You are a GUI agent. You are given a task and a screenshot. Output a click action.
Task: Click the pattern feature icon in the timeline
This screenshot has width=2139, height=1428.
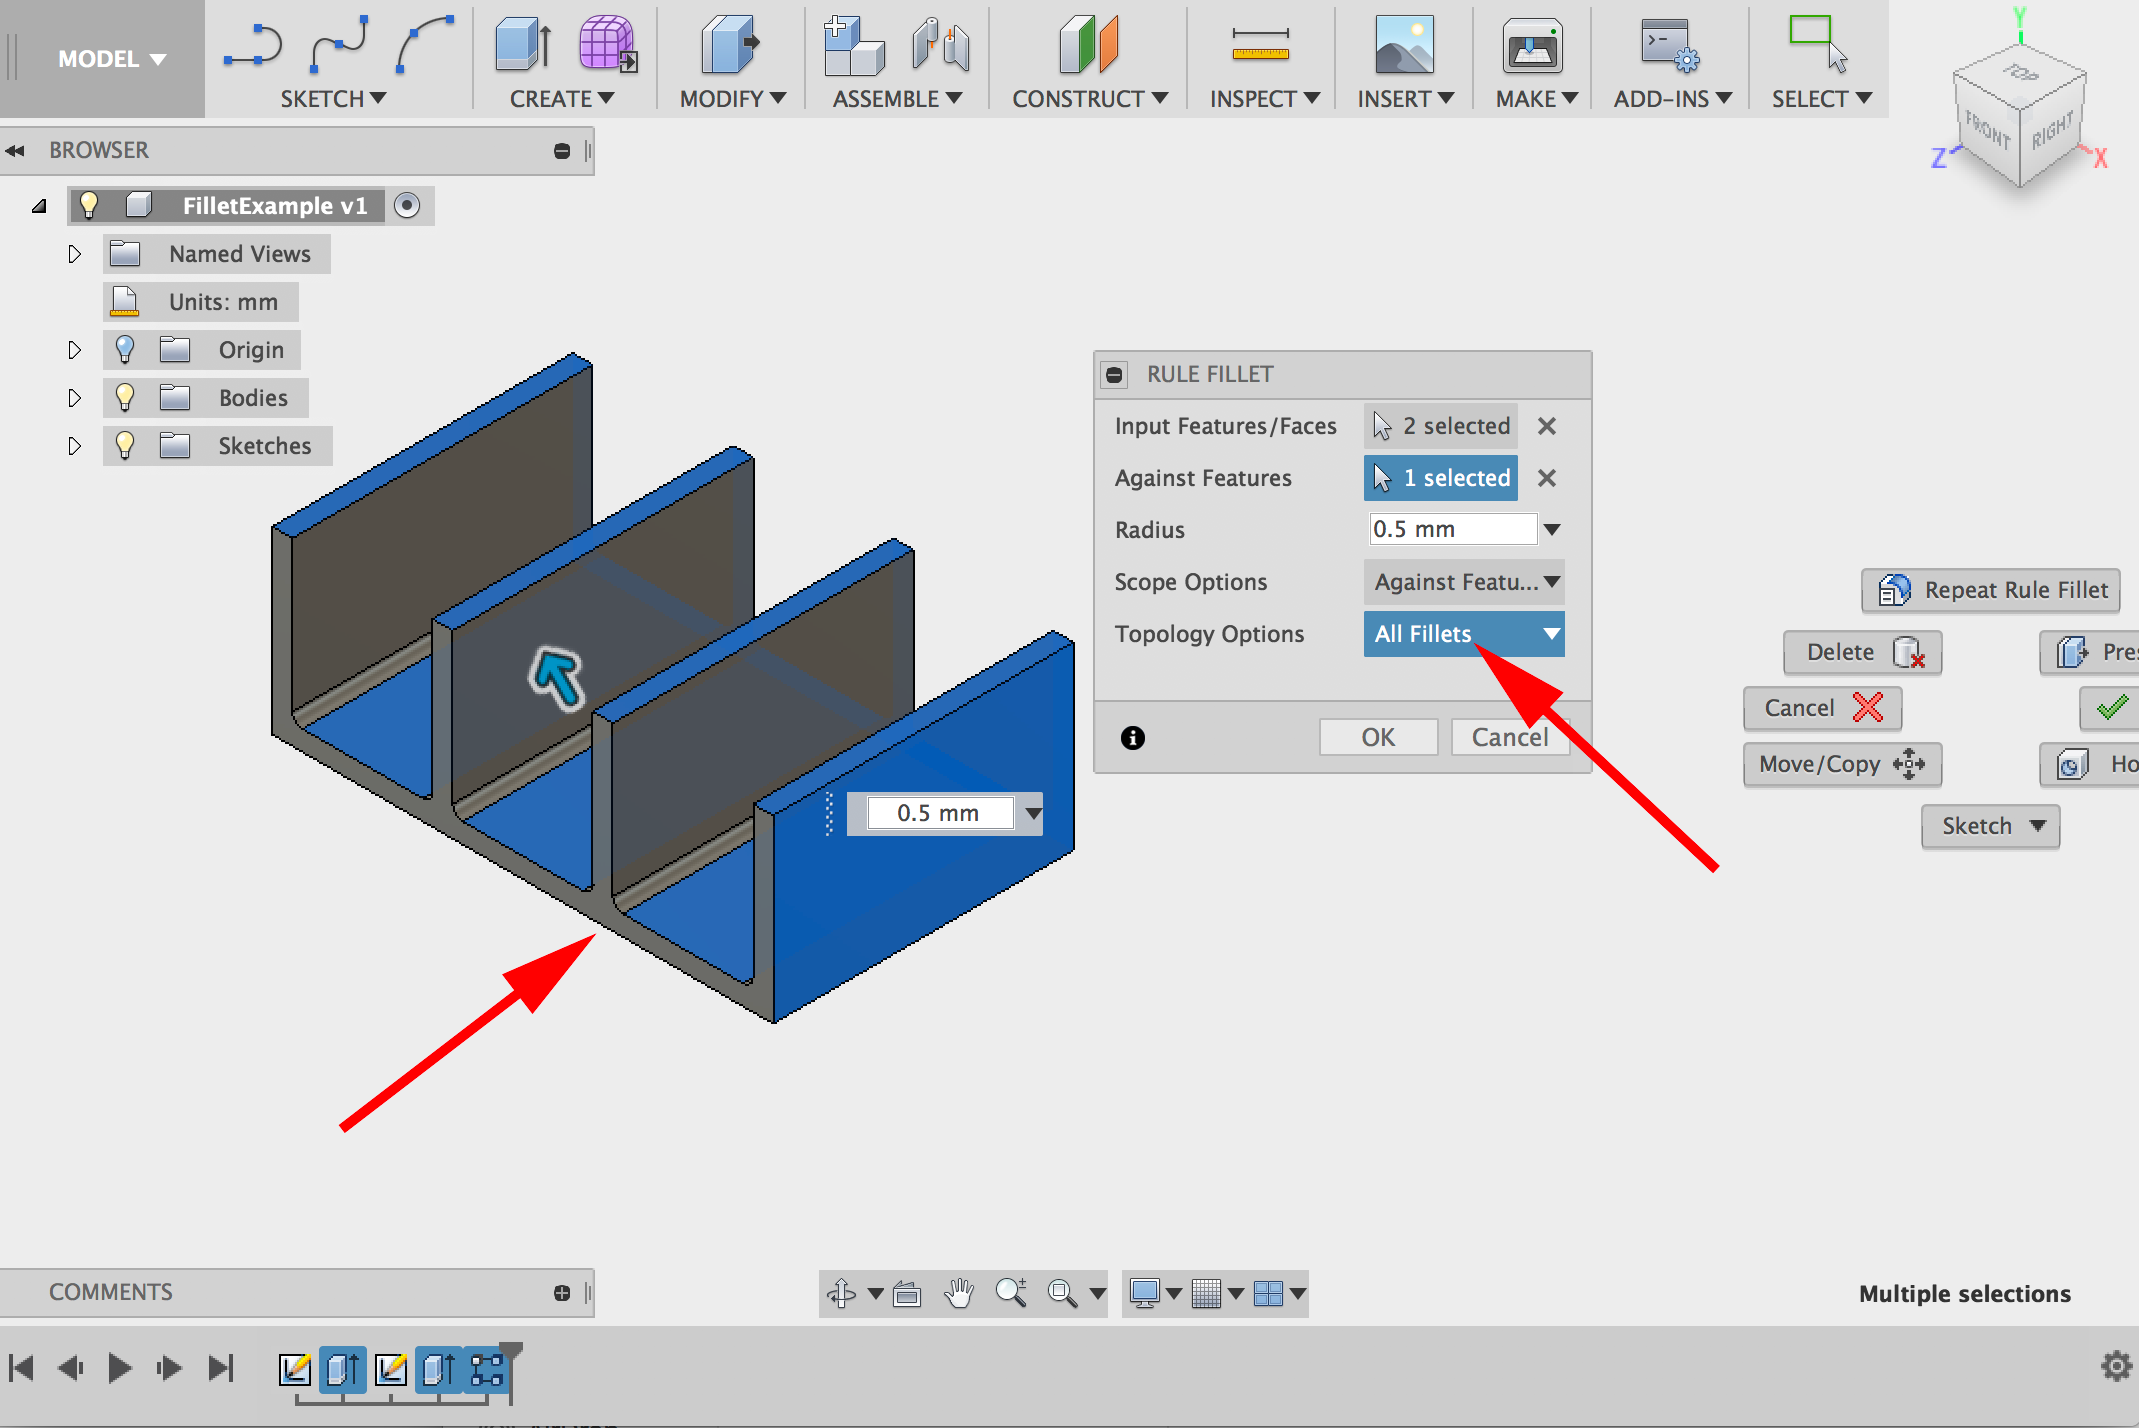click(487, 1368)
